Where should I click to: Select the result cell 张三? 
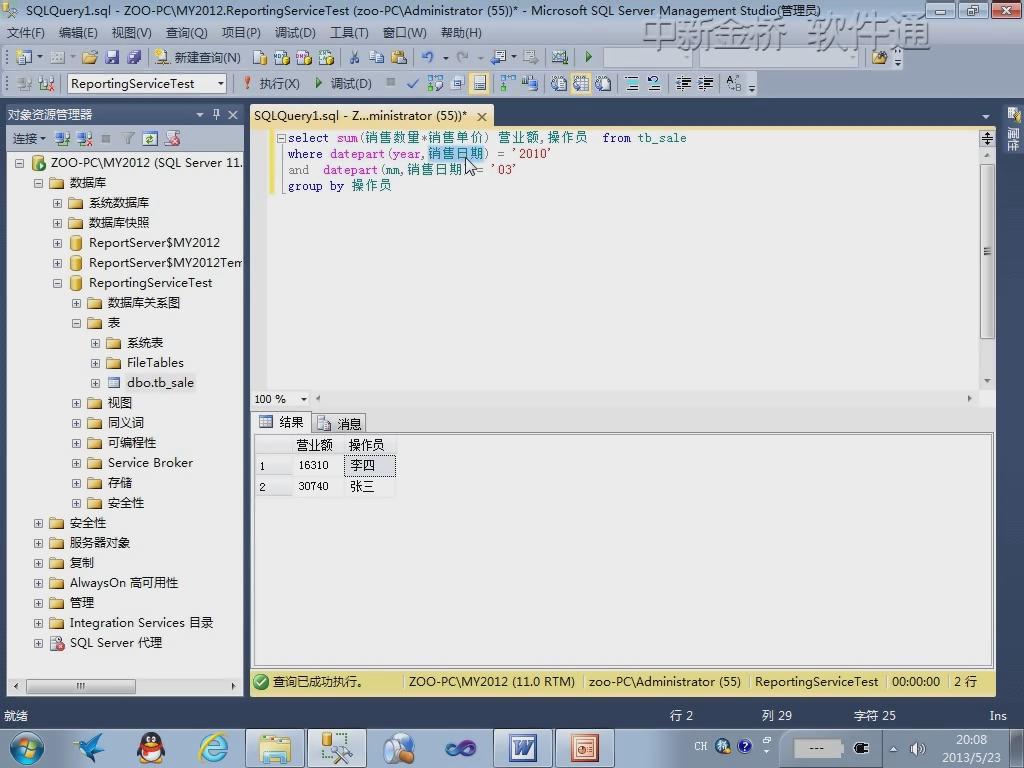[x=370, y=487]
